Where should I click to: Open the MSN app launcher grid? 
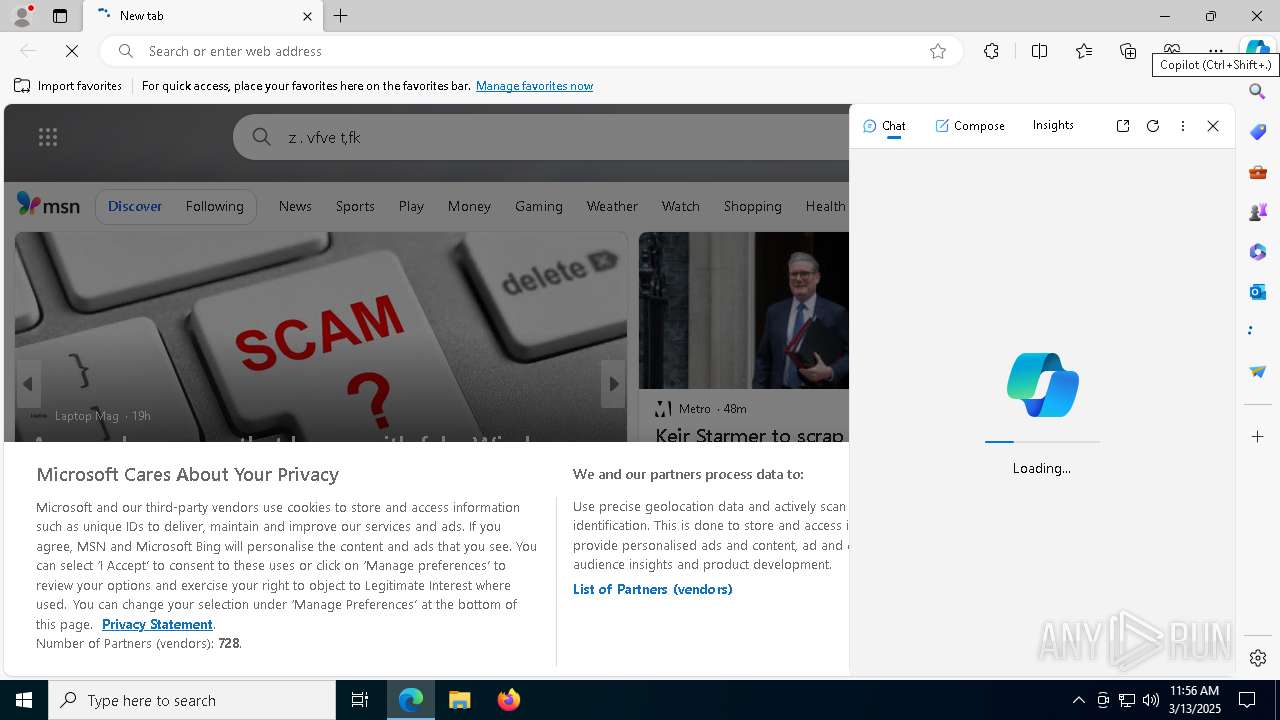click(x=48, y=137)
